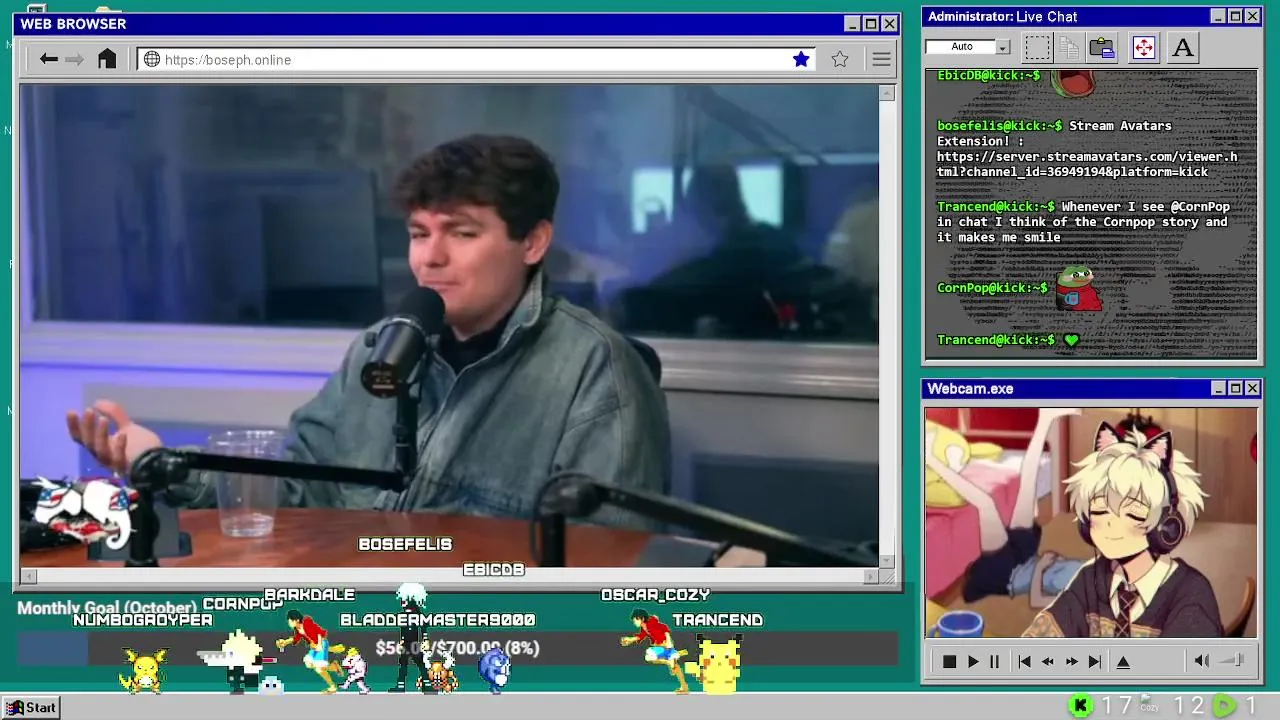Click the BLADDERMASTER9000 name label
This screenshot has width=1280, height=720.
point(437,620)
